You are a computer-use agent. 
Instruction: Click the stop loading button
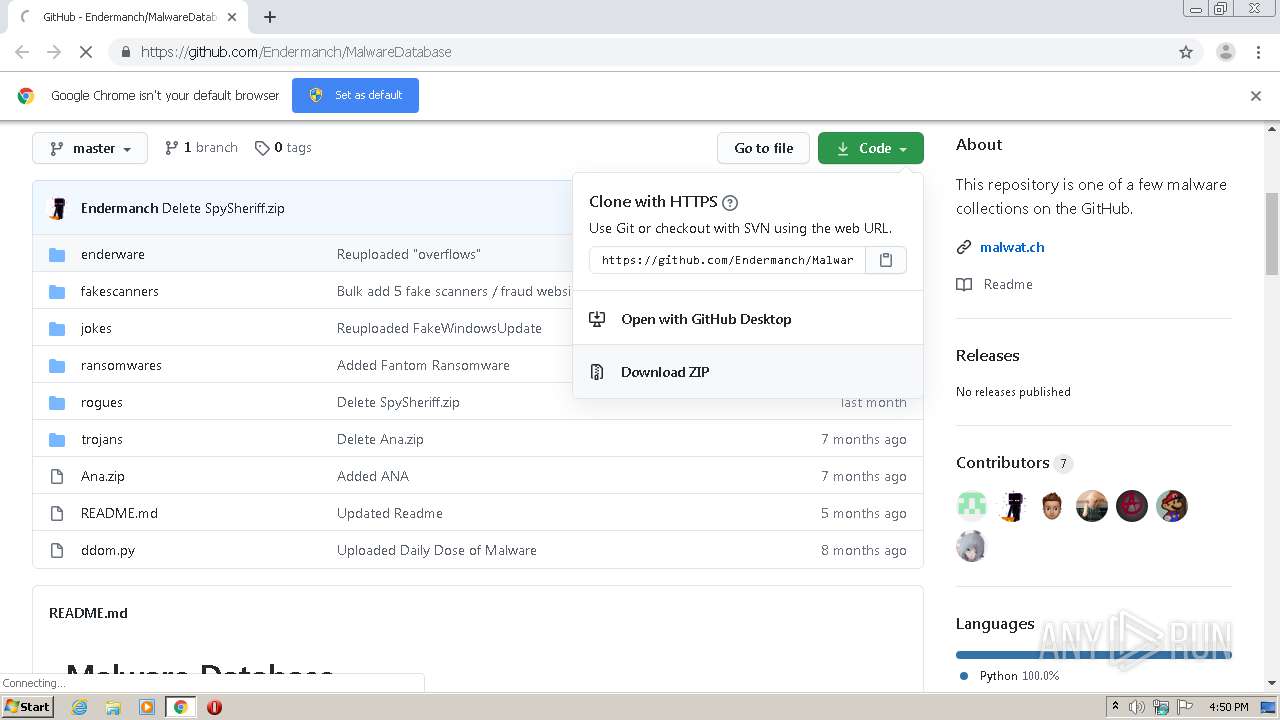click(86, 52)
